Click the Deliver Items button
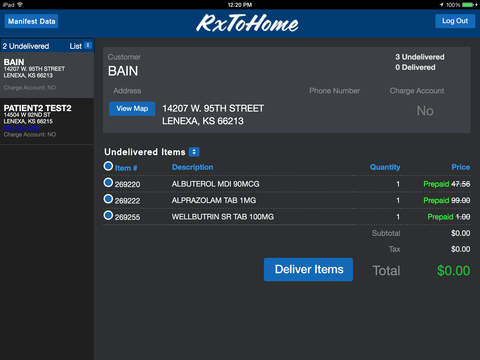 (308, 269)
